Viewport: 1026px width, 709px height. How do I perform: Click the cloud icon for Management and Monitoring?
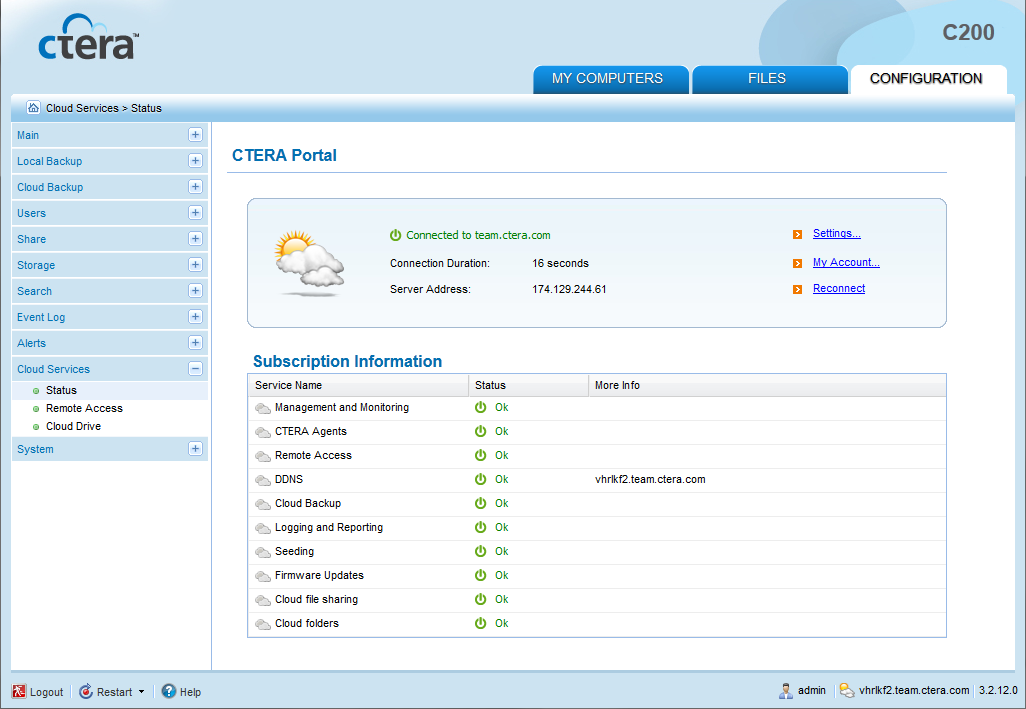(263, 408)
